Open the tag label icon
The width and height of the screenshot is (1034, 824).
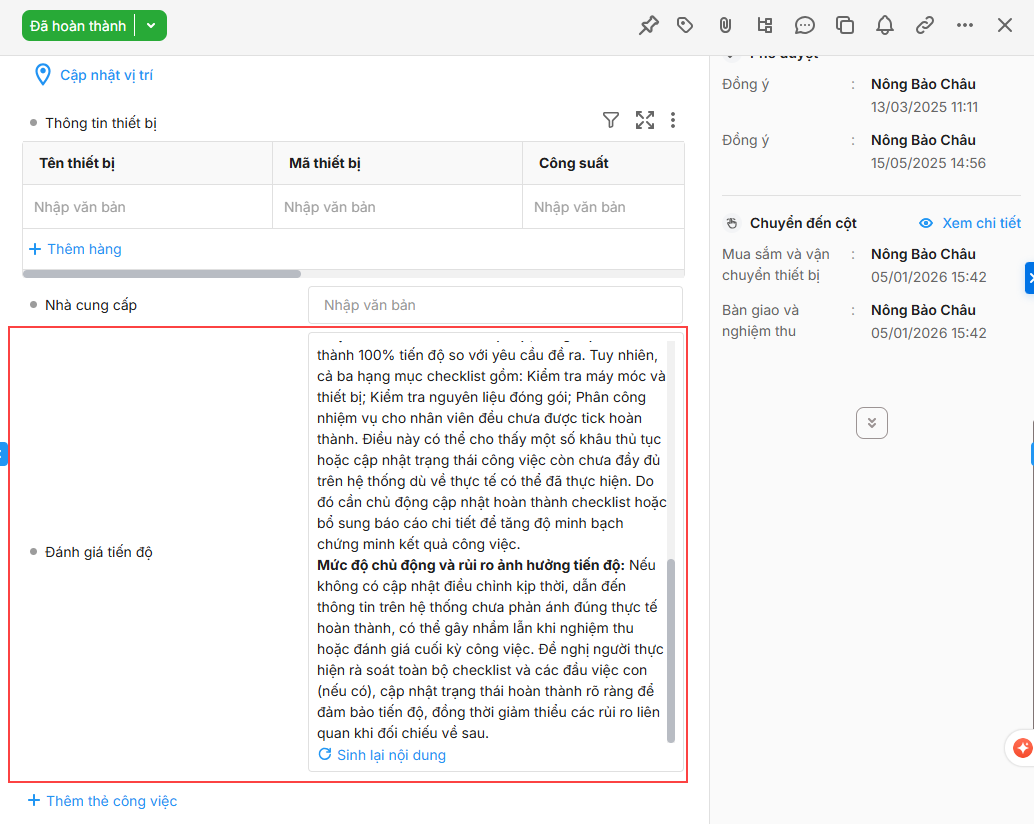click(x=685, y=25)
